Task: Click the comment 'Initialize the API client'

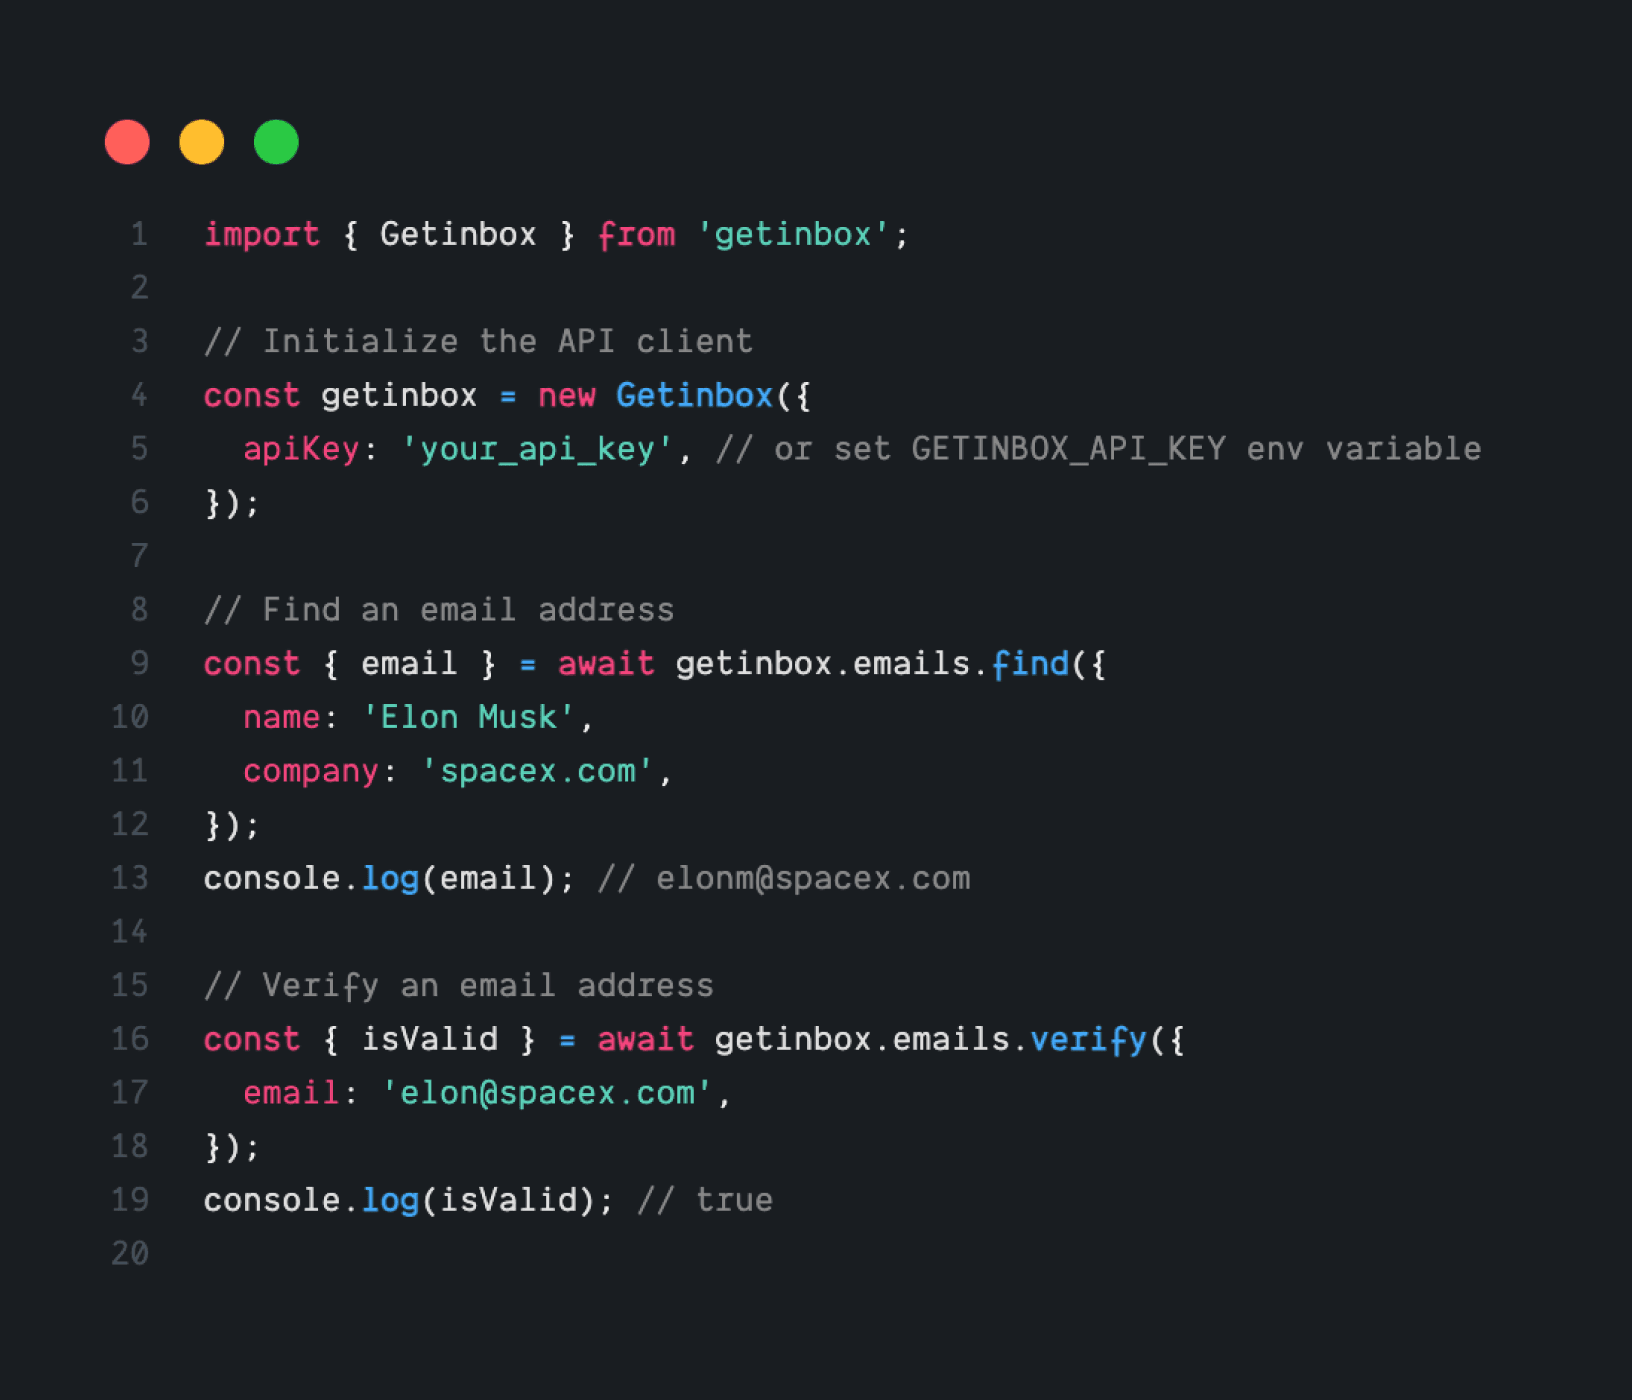Action: pyautogui.click(x=478, y=342)
